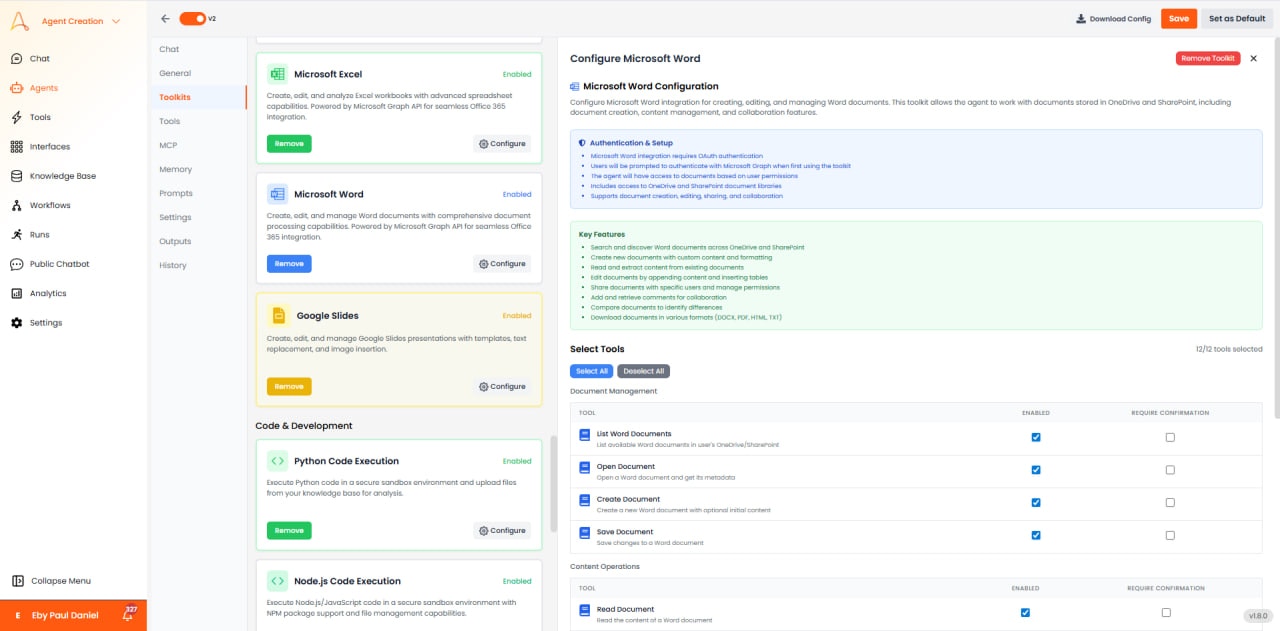The width and height of the screenshot is (1280, 631).
Task: Check Require Confirmation for List Word Documents
Action: [1170, 437]
